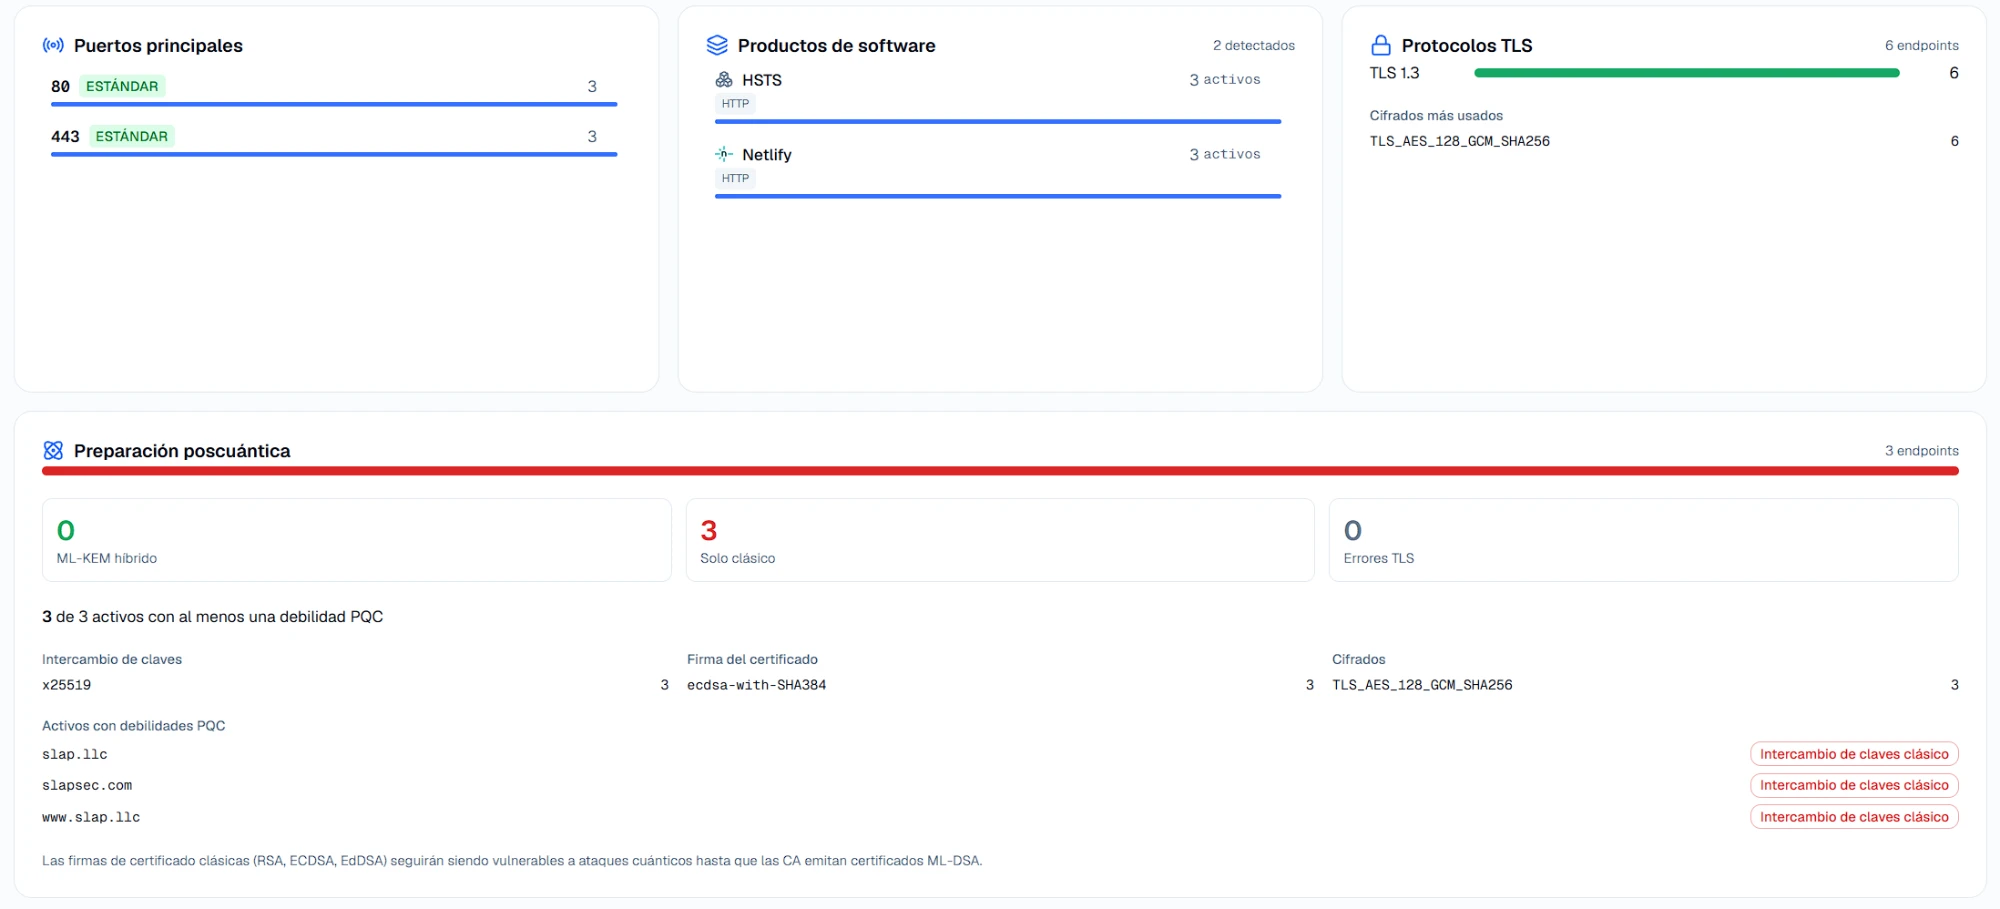Screen dimensions: 2000x909
Task: Click the TLS 1.3 protocol label
Action: 1395,73
